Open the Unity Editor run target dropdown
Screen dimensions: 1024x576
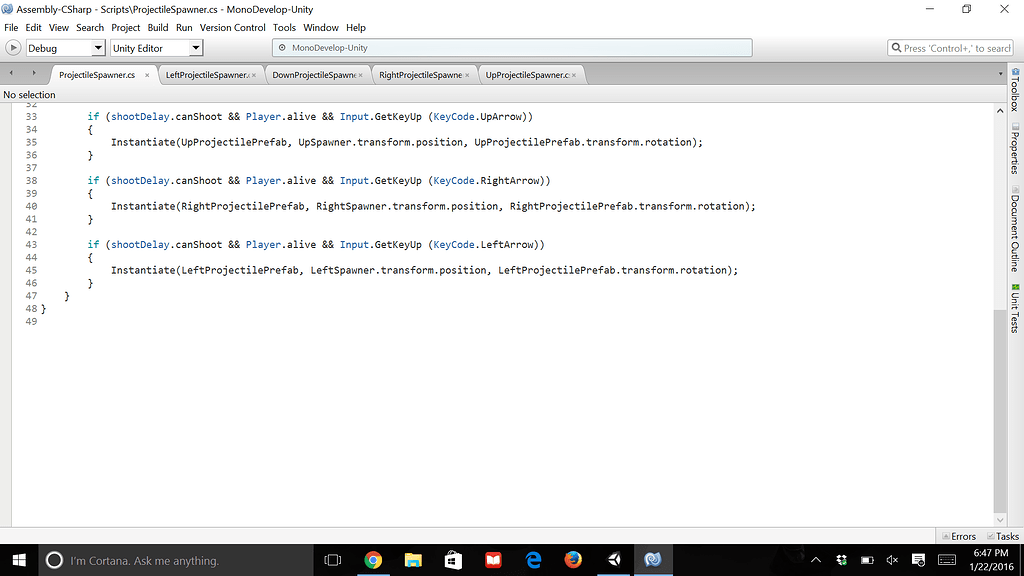point(194,47)
